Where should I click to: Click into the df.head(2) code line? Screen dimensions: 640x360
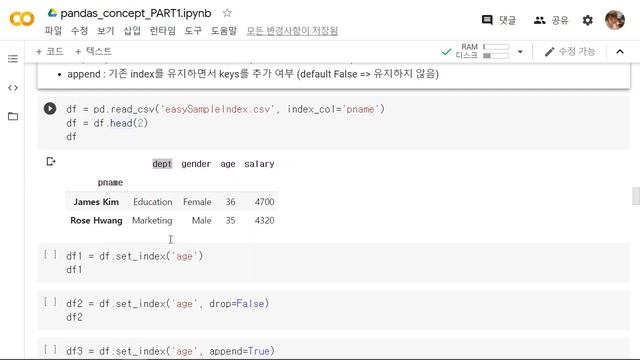107,123
